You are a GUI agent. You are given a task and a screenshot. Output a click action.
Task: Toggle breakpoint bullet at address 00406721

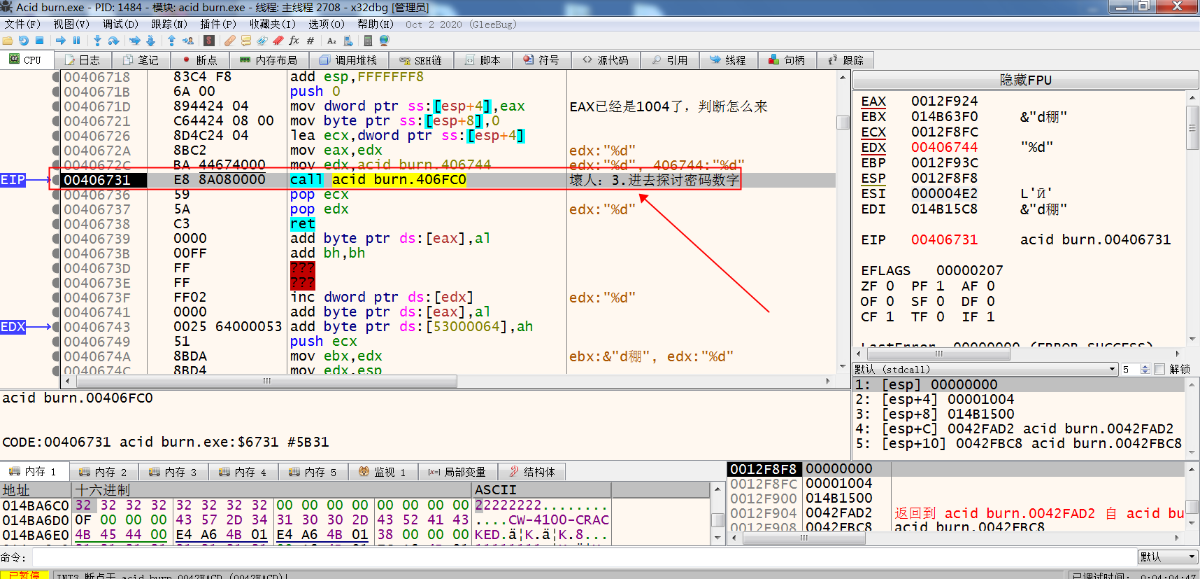tap(55, 121)
